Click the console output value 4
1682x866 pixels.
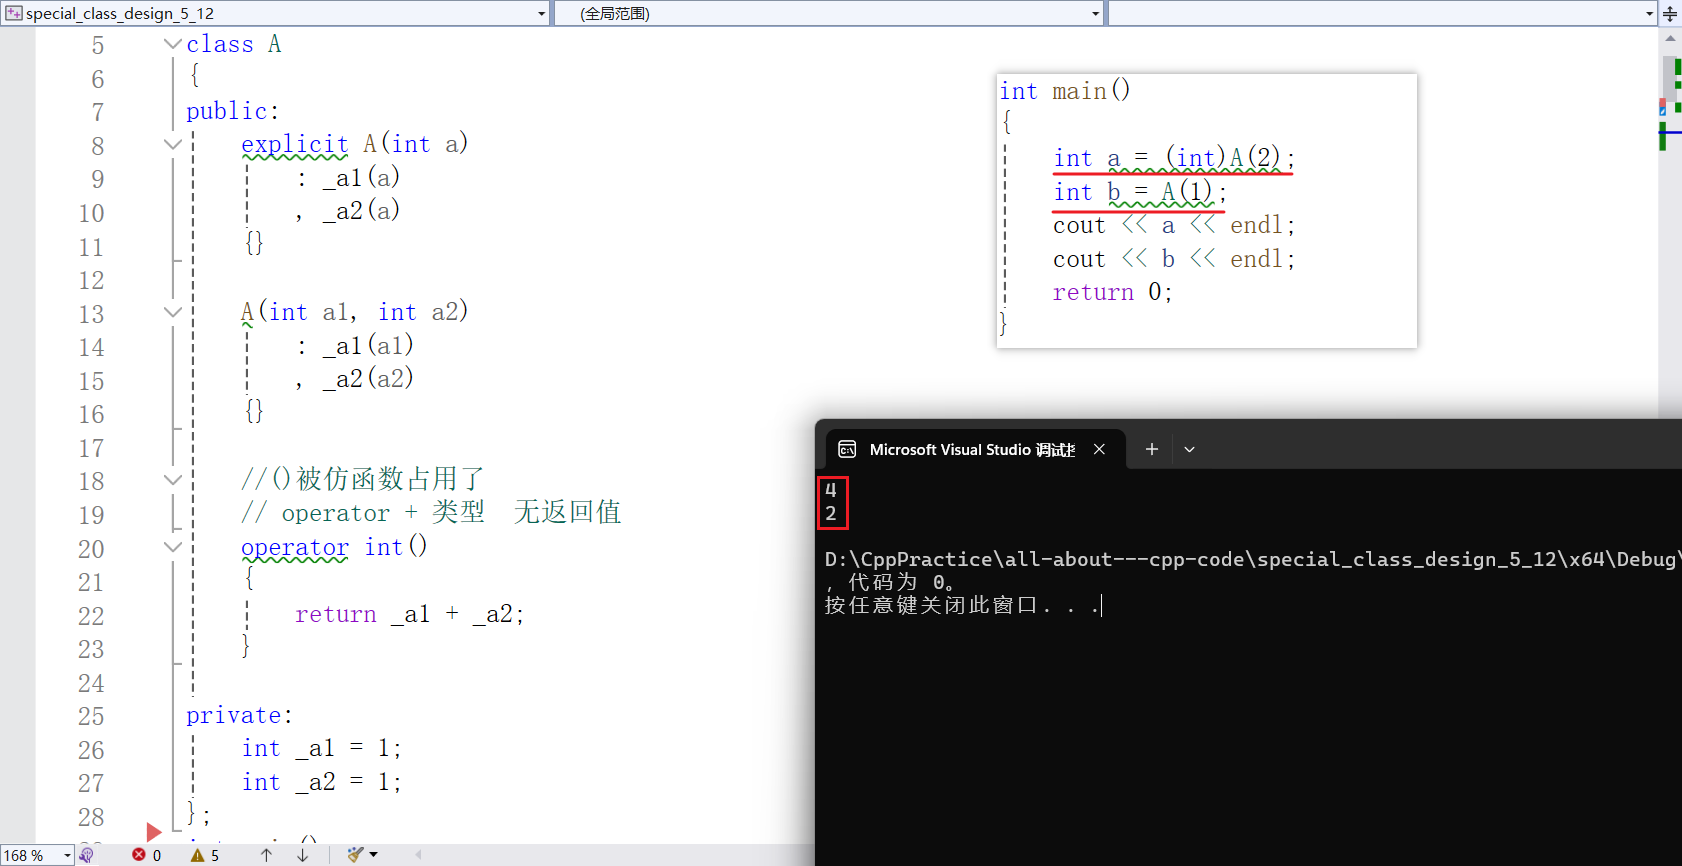[831, 490]
